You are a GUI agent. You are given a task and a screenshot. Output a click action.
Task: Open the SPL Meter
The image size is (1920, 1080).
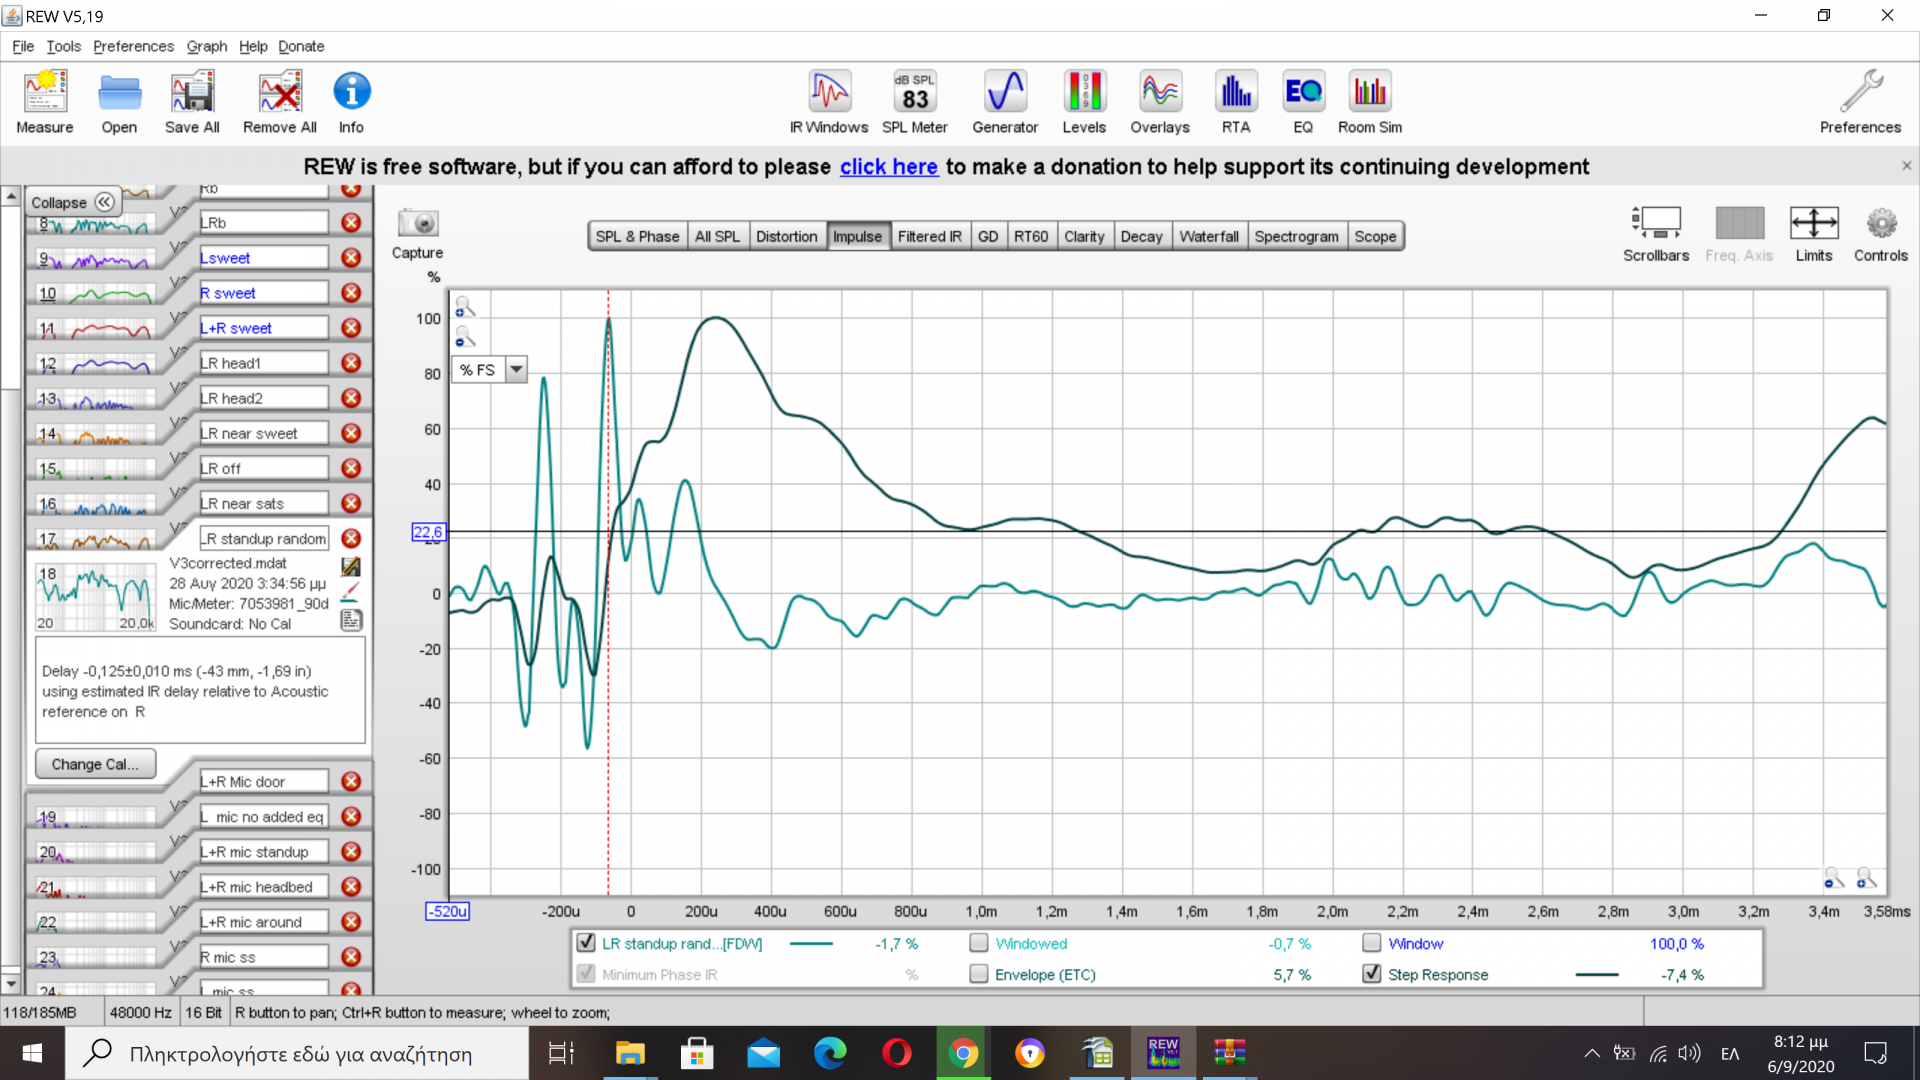point(914,102)
